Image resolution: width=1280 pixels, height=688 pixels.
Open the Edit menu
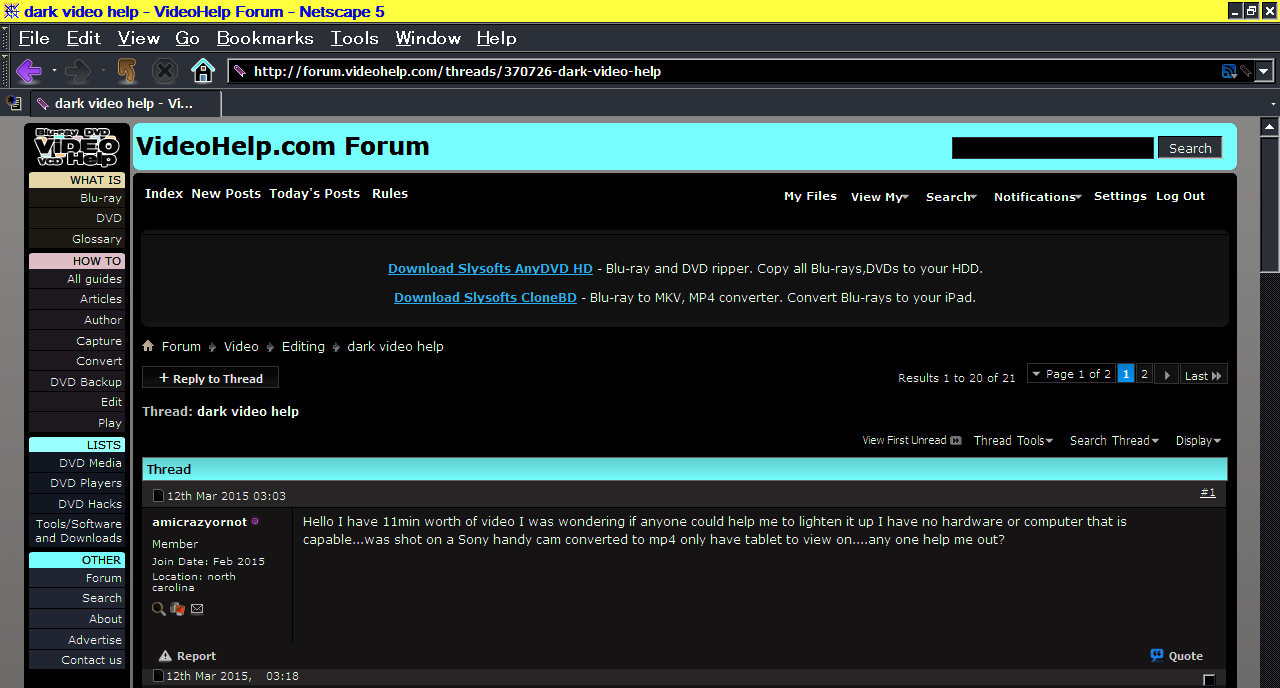(84, 38)
